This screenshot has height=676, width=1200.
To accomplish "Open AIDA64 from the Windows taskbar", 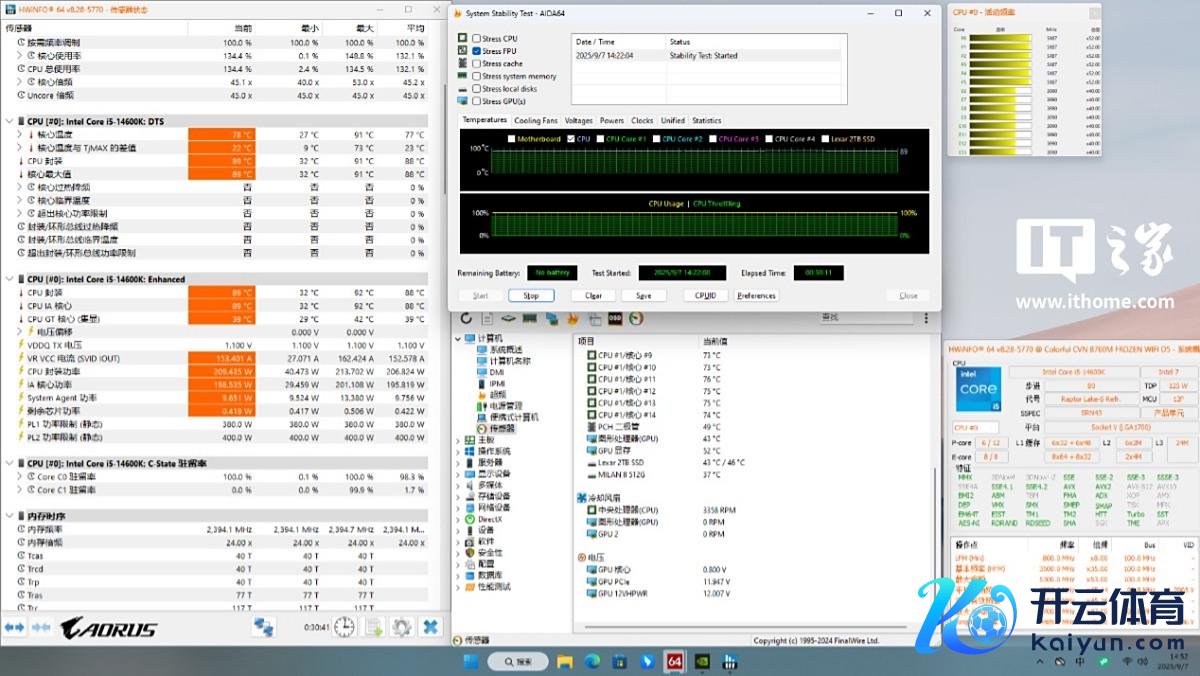I will click(674, 661).
